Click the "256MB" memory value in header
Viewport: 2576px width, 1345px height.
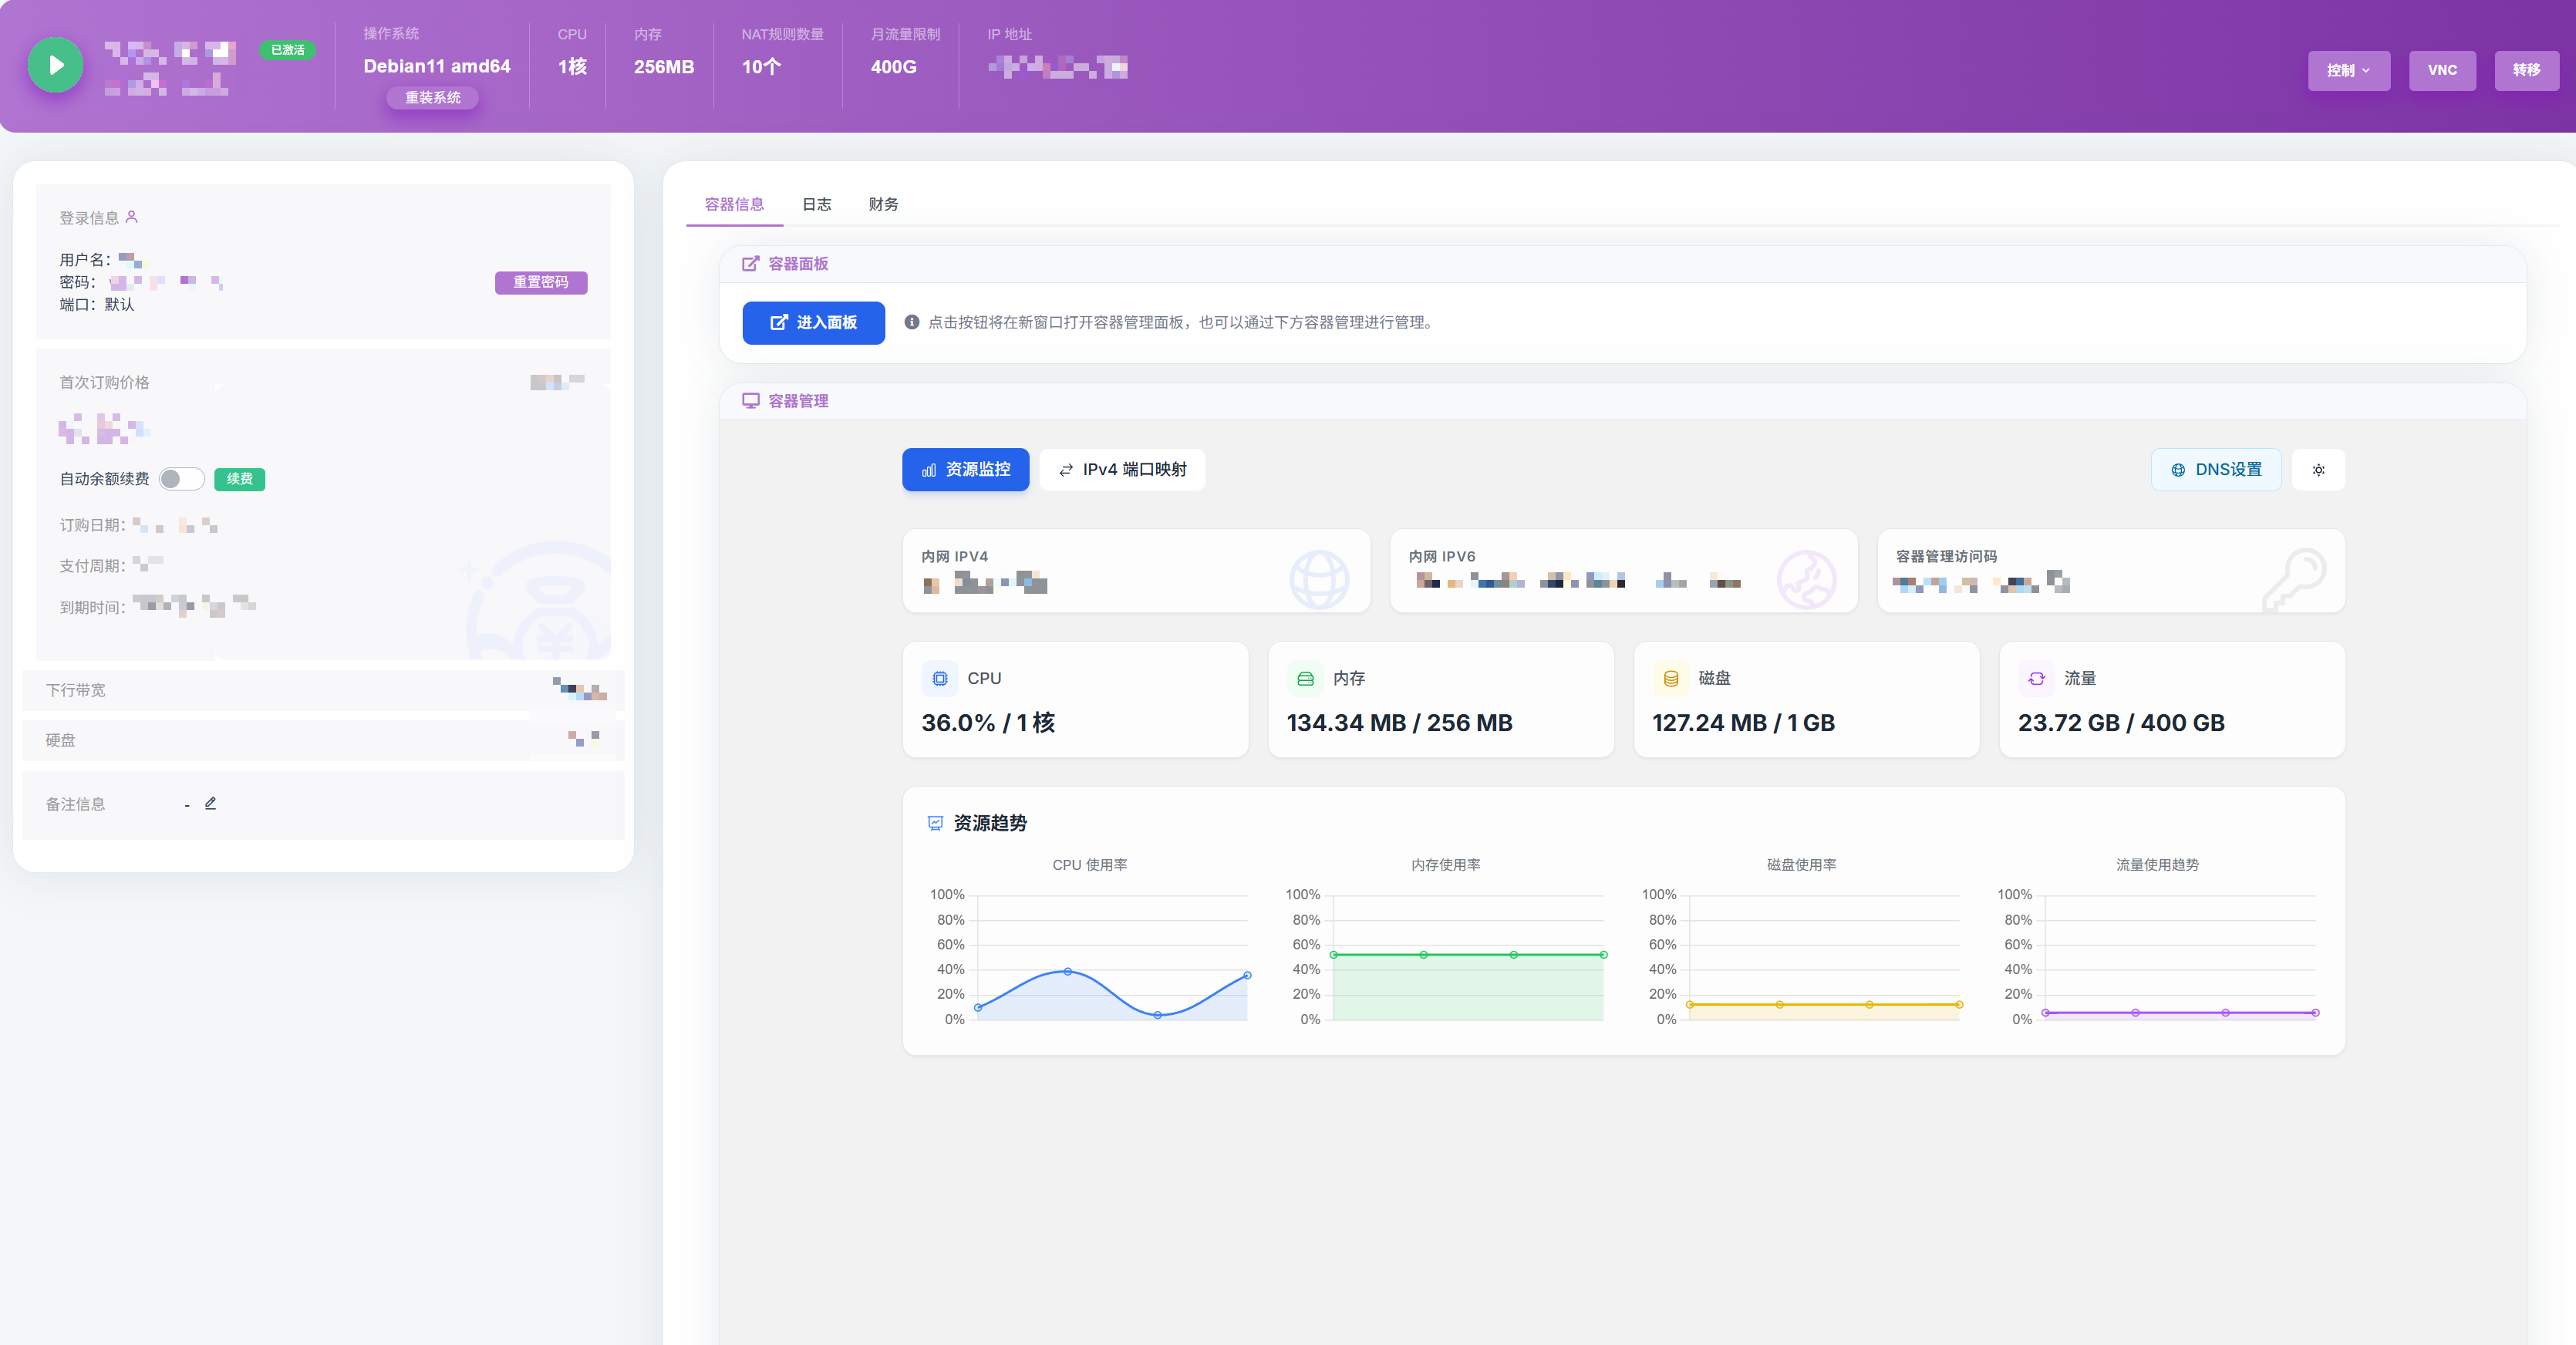(664, 67)
